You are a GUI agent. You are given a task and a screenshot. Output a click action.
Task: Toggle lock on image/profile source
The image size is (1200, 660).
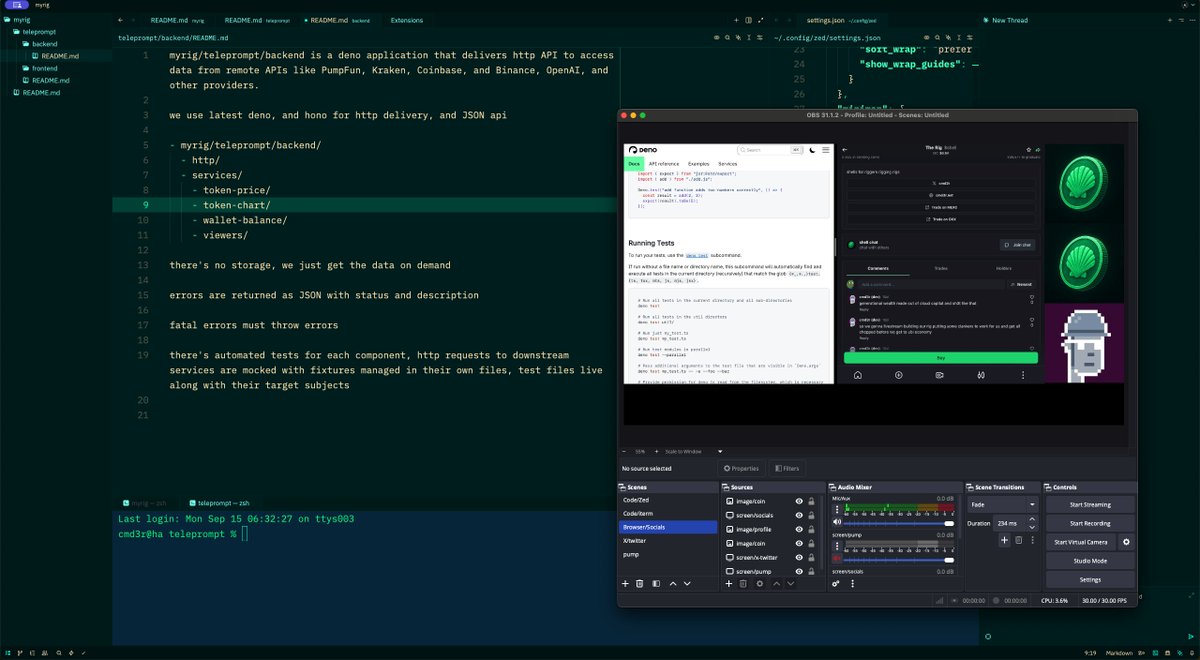[x=811, y=529]
